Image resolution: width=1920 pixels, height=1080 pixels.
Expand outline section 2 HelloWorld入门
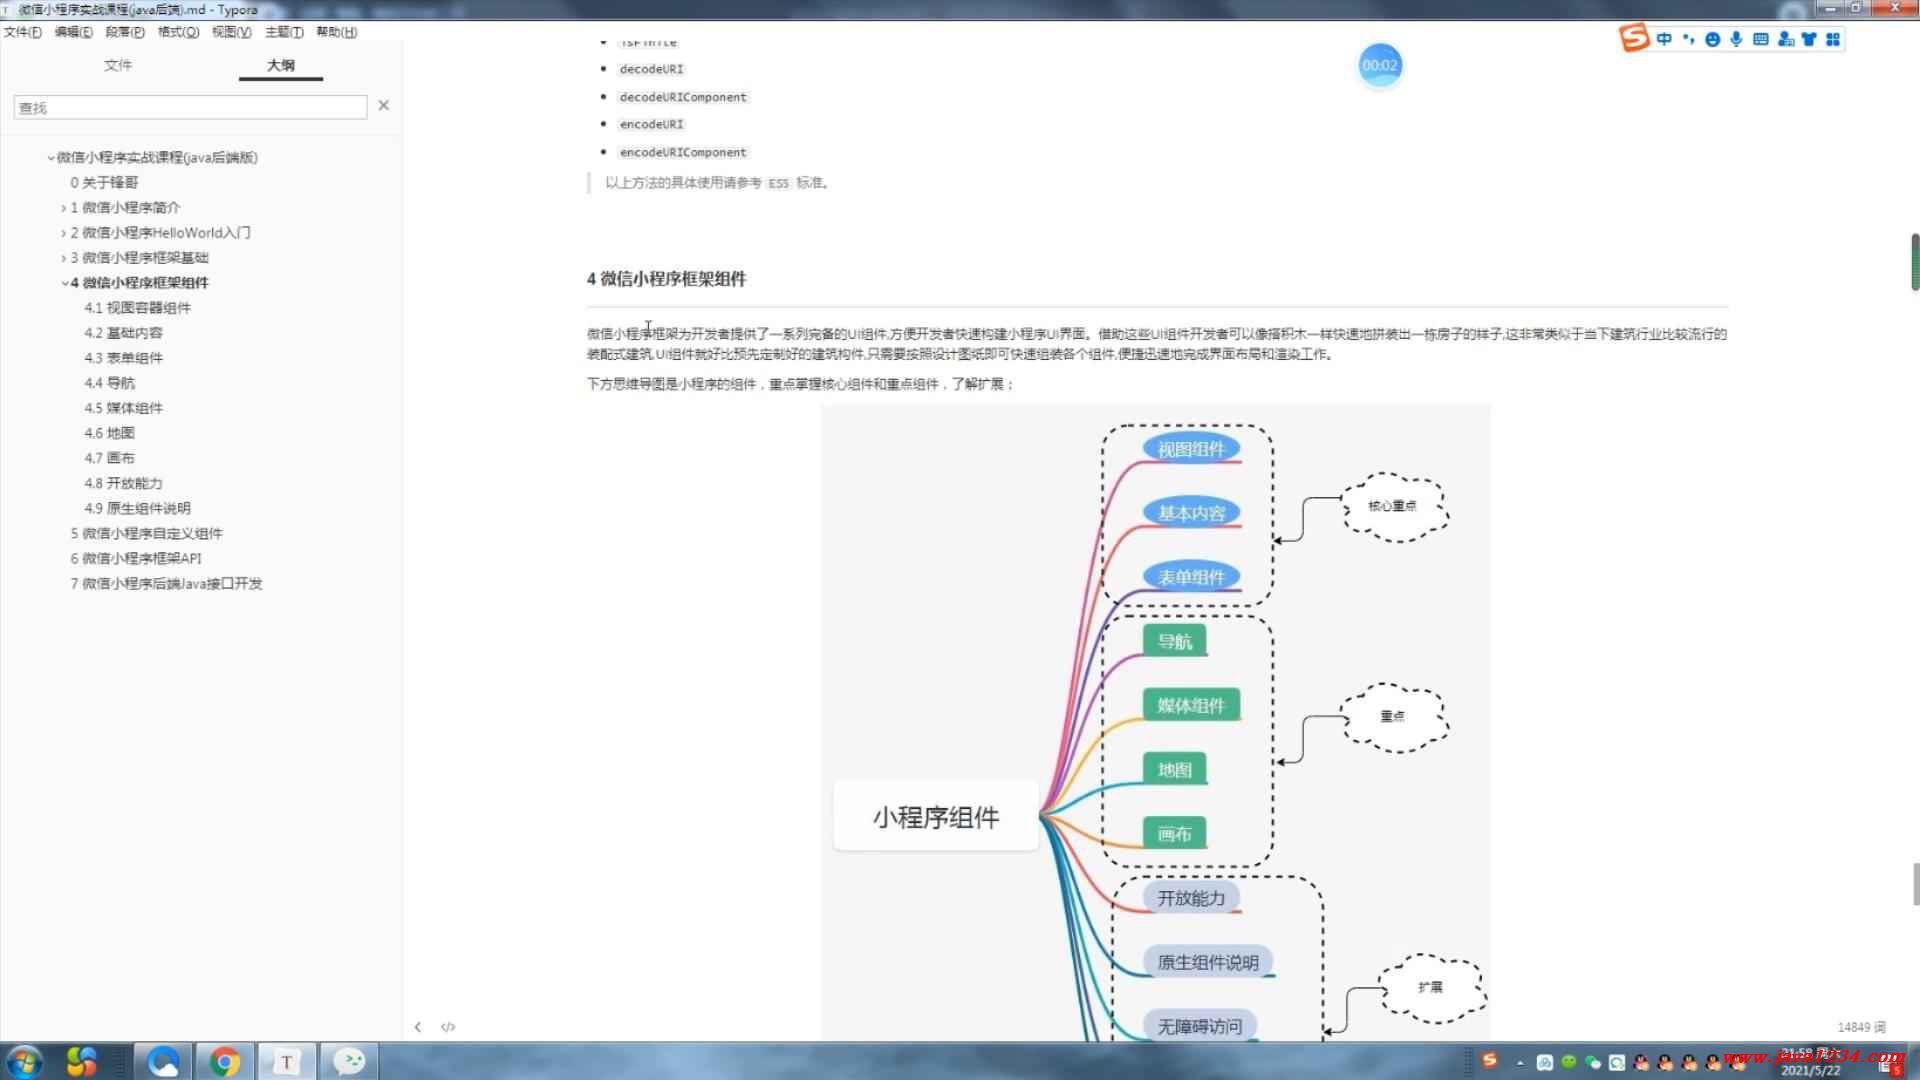tap(63, 233)
